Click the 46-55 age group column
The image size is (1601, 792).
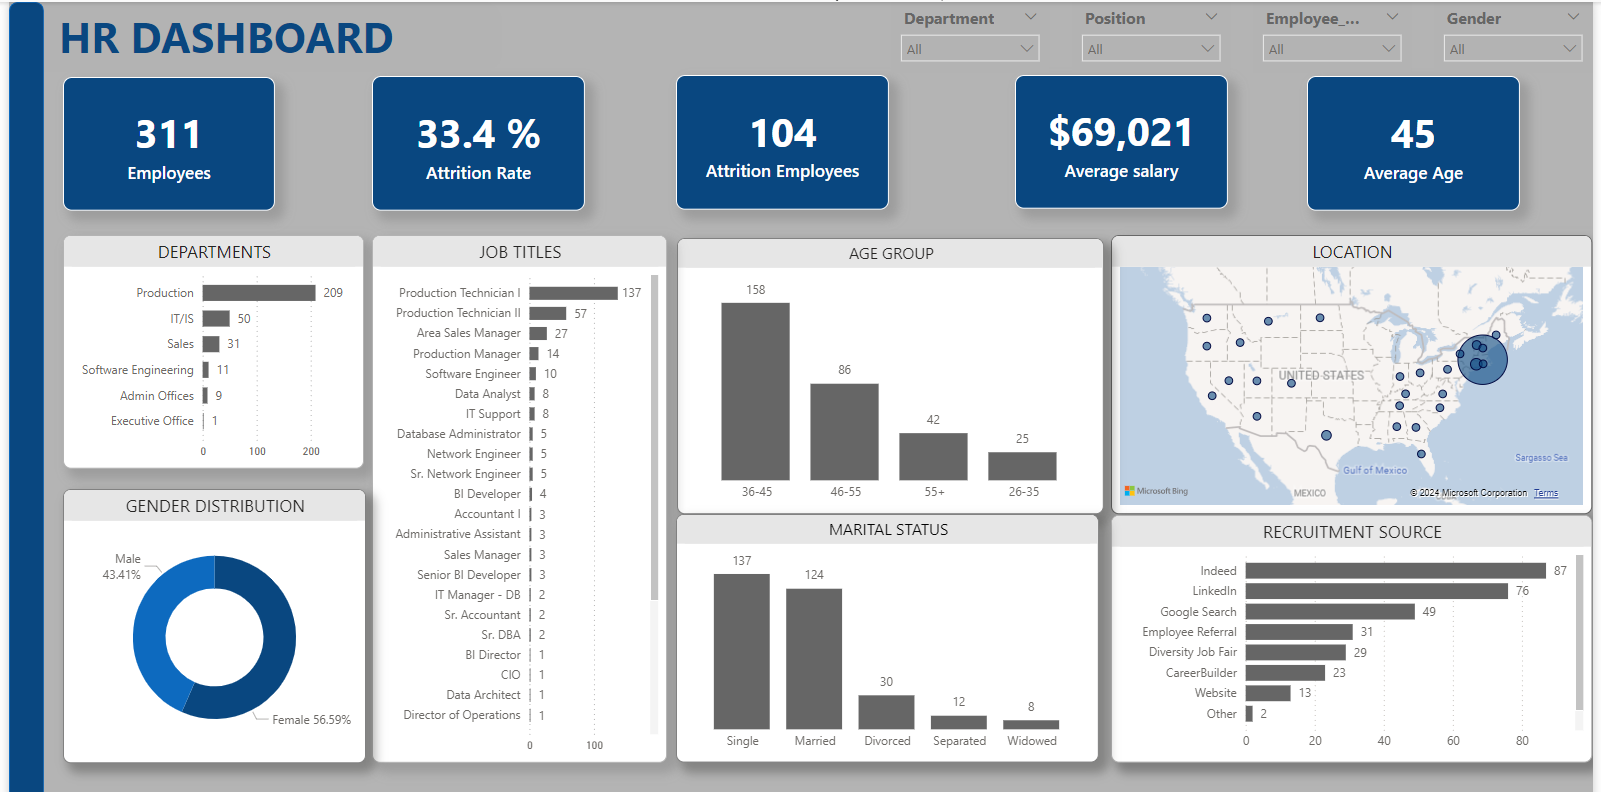[844, 431]
